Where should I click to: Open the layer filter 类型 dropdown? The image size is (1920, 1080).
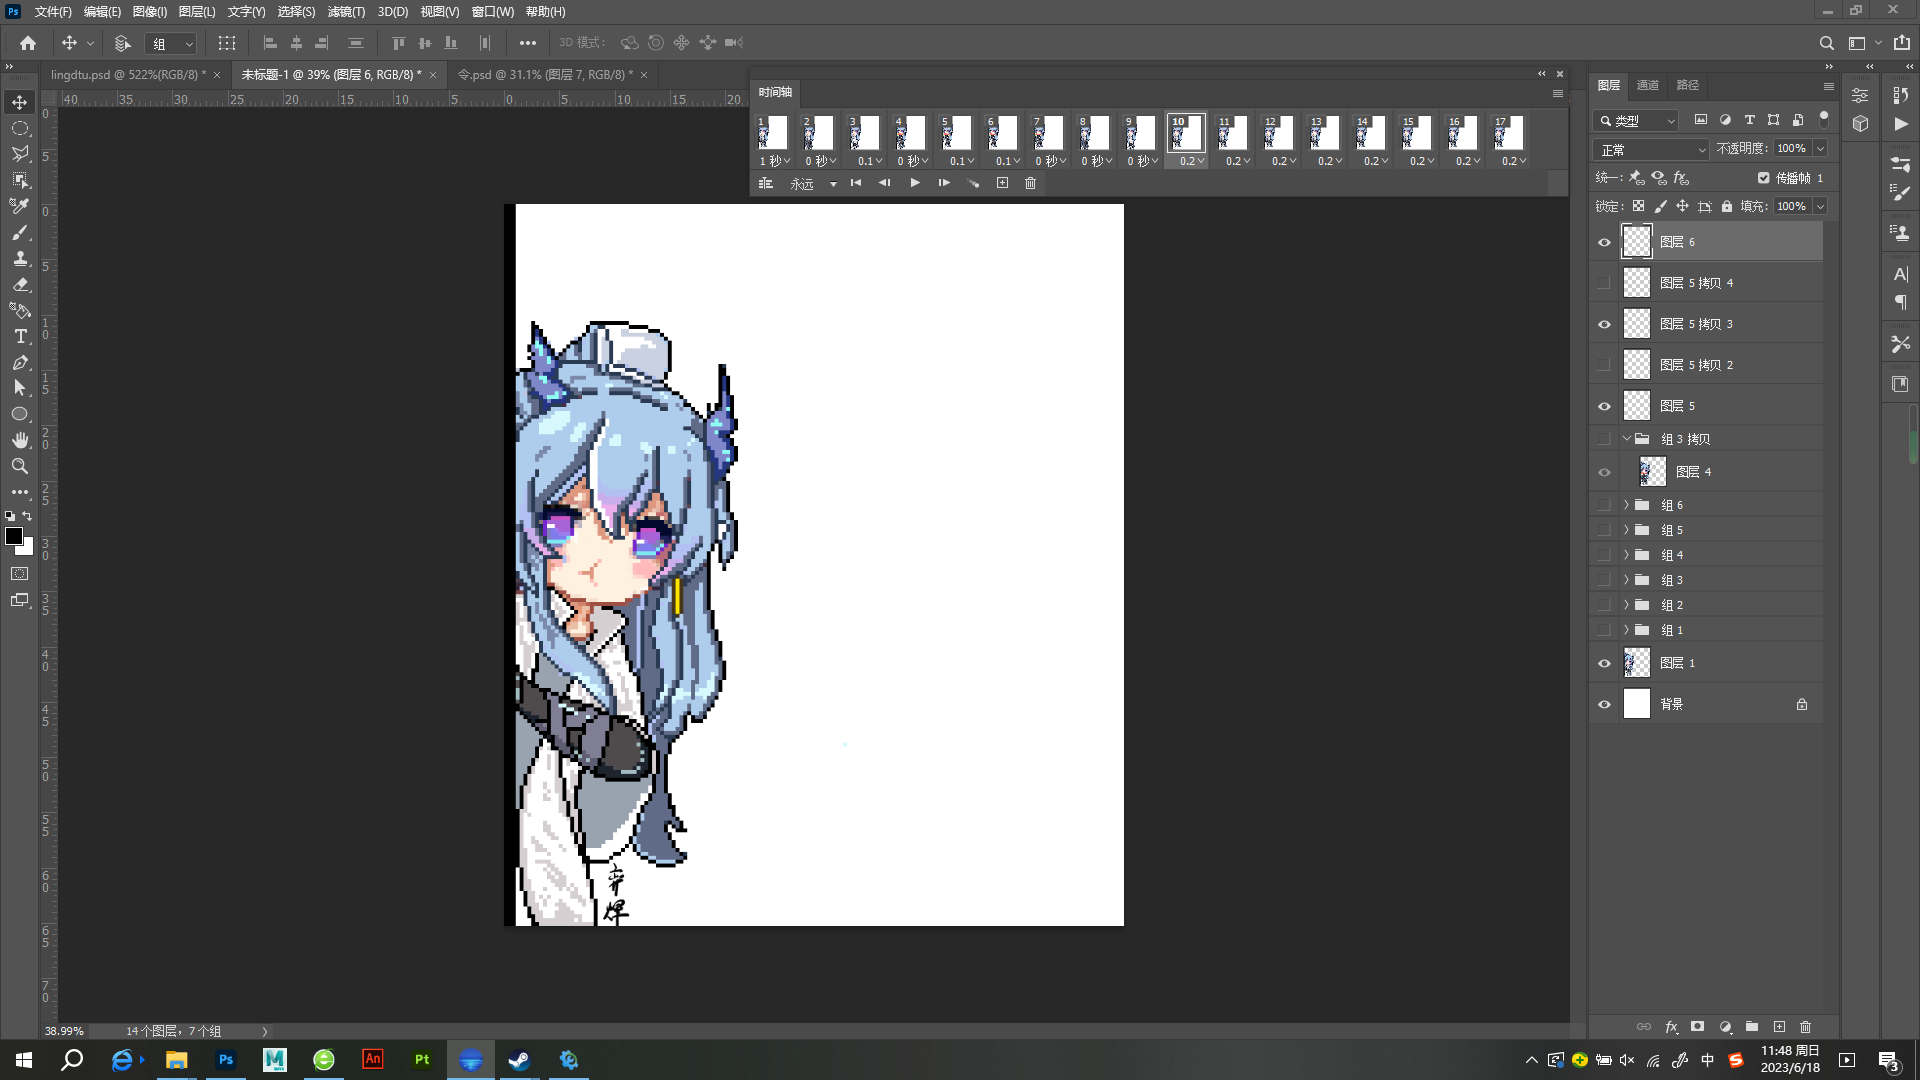(1636, 120)
